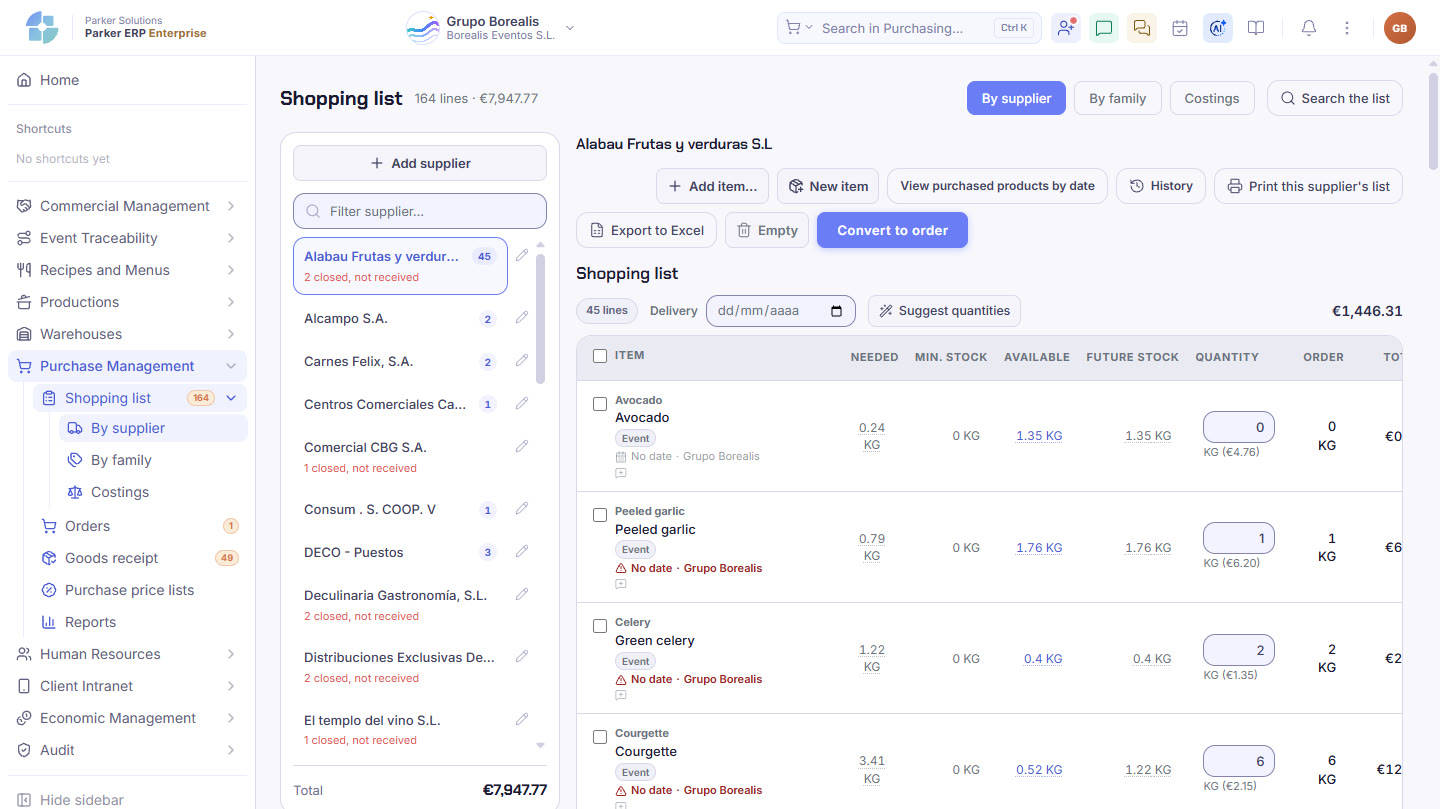Open Orders in sidebar
Viewport: 1440px width, 809px height.
[140, 526]
